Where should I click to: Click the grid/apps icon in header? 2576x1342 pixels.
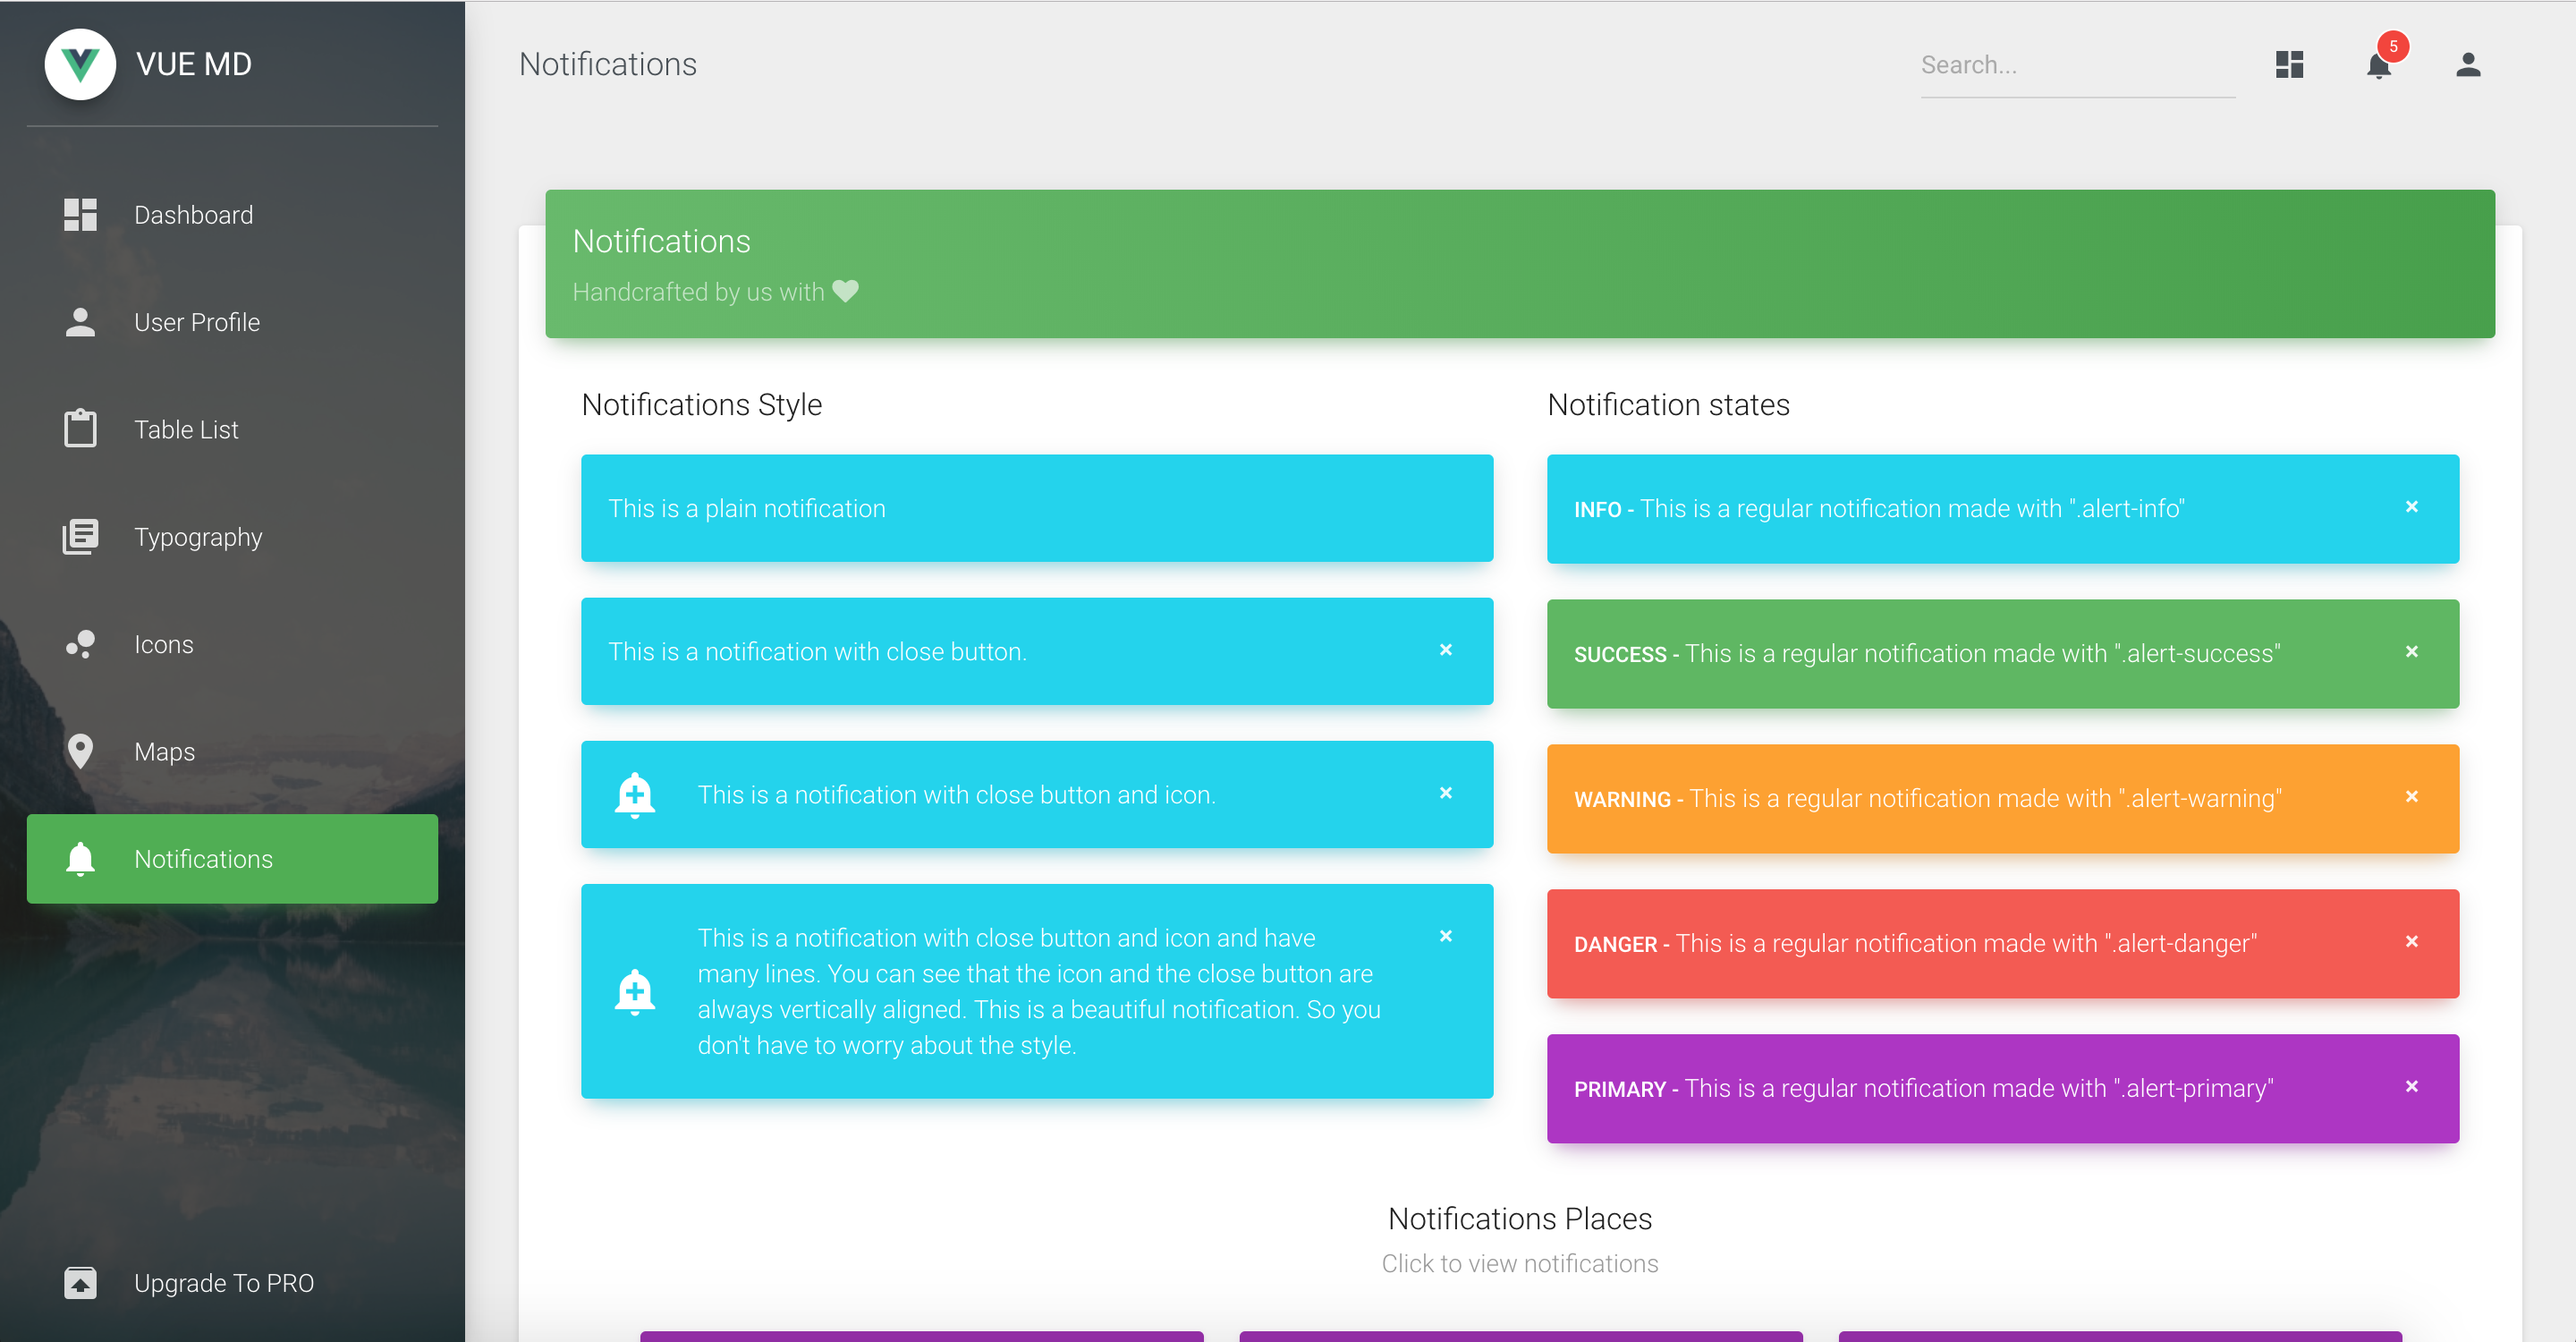click(x=2290, y=64)
